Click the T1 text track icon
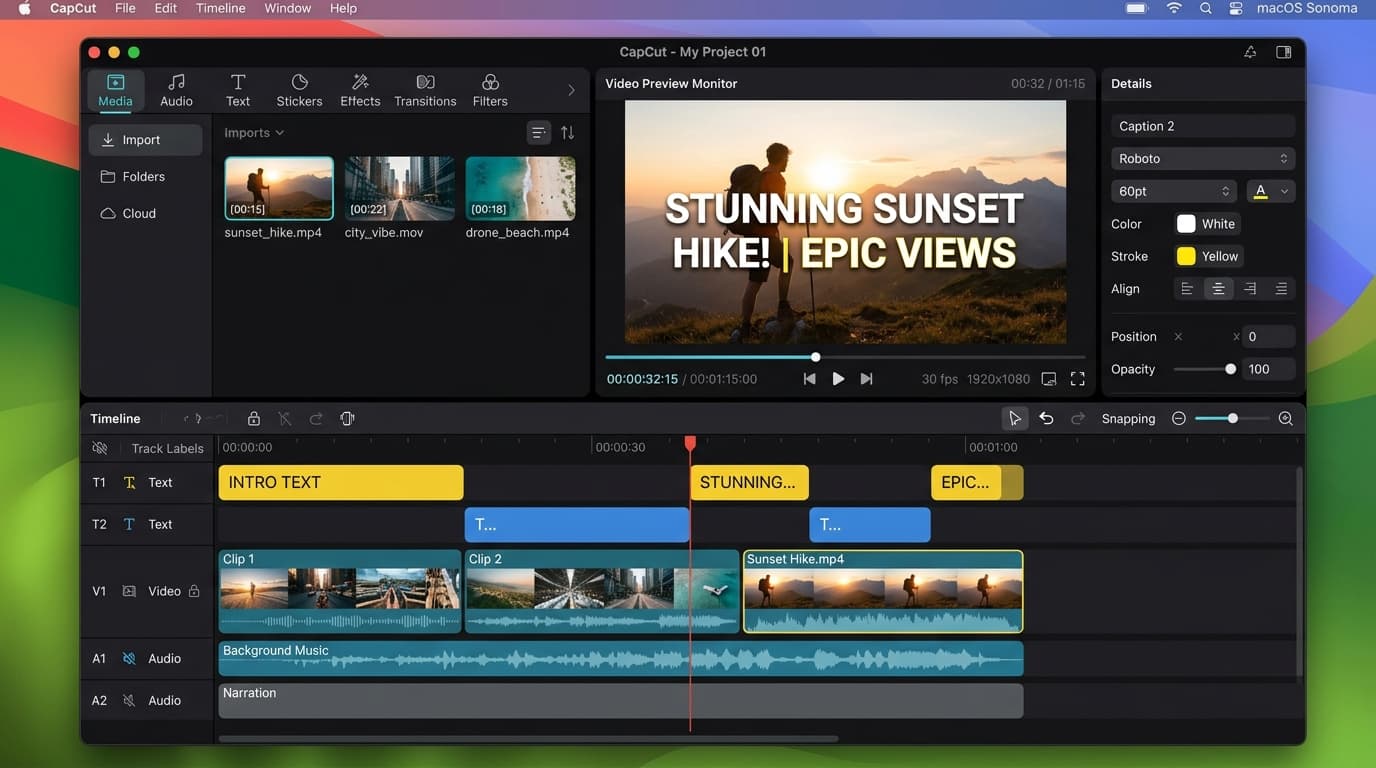Image resolution: width=1376 pixels, height=768 pixels. (129, 482)
